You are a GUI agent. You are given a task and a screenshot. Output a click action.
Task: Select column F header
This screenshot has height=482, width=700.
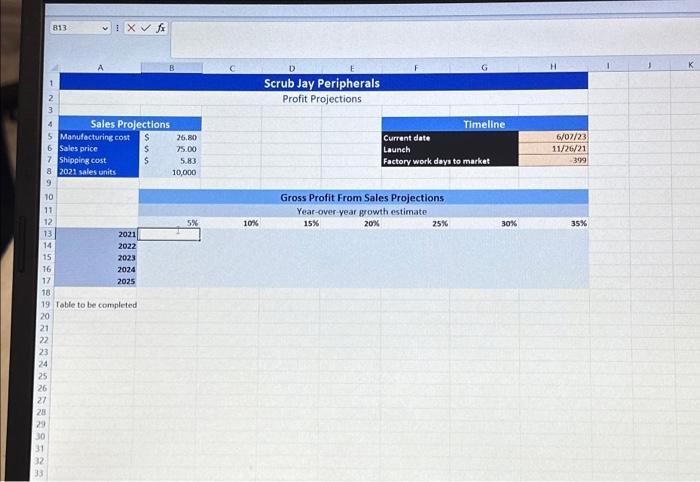[x=416, y=68]
